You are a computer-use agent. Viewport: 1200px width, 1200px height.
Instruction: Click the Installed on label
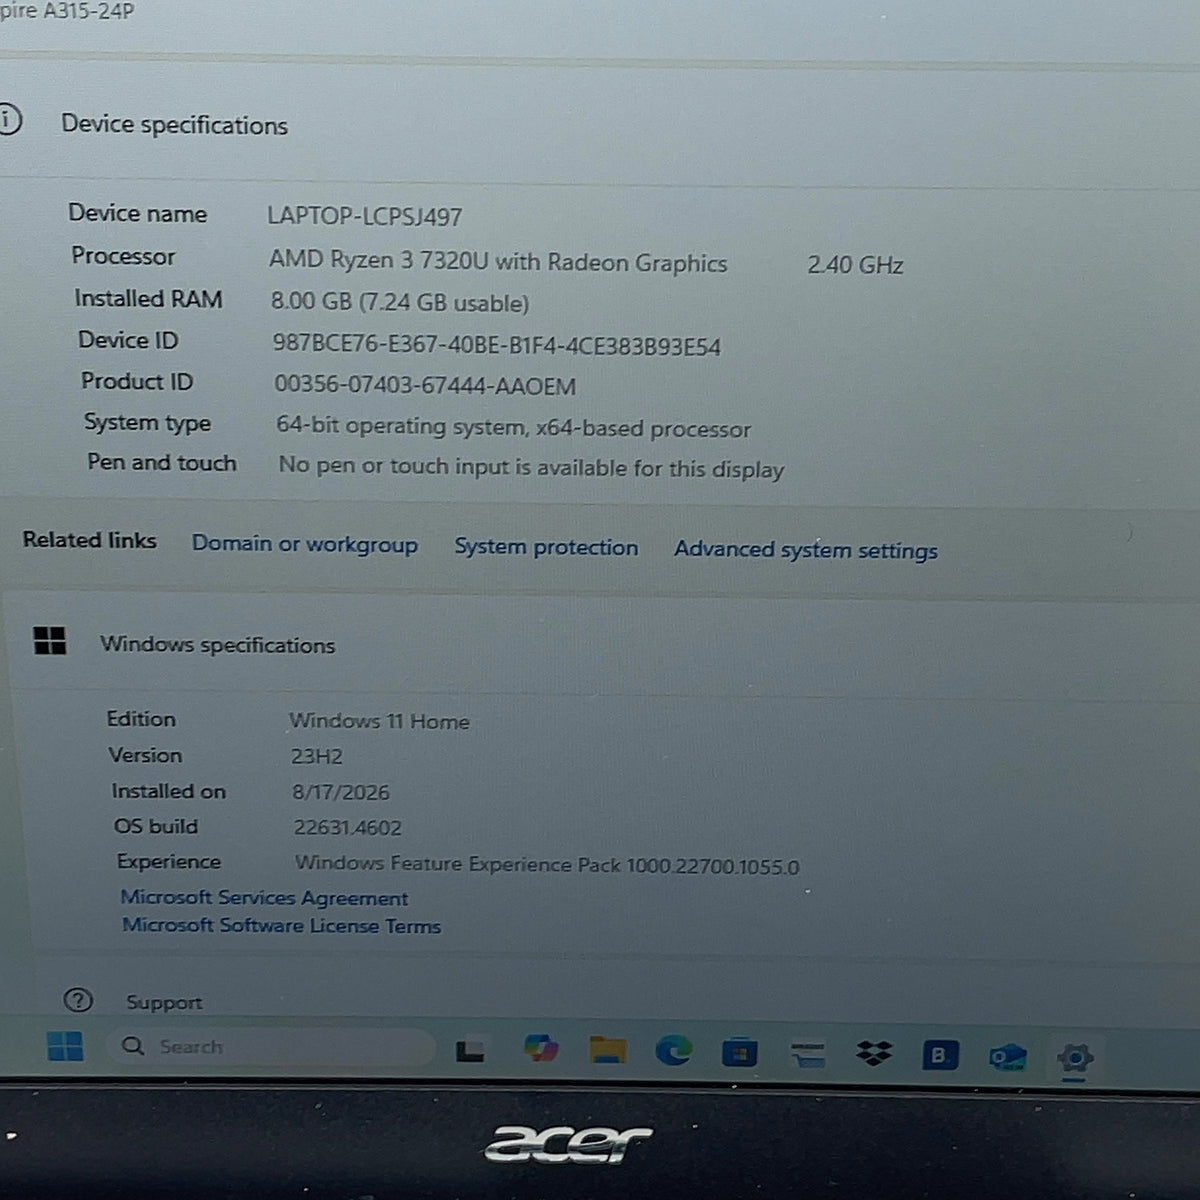click(x=168, y=791)
